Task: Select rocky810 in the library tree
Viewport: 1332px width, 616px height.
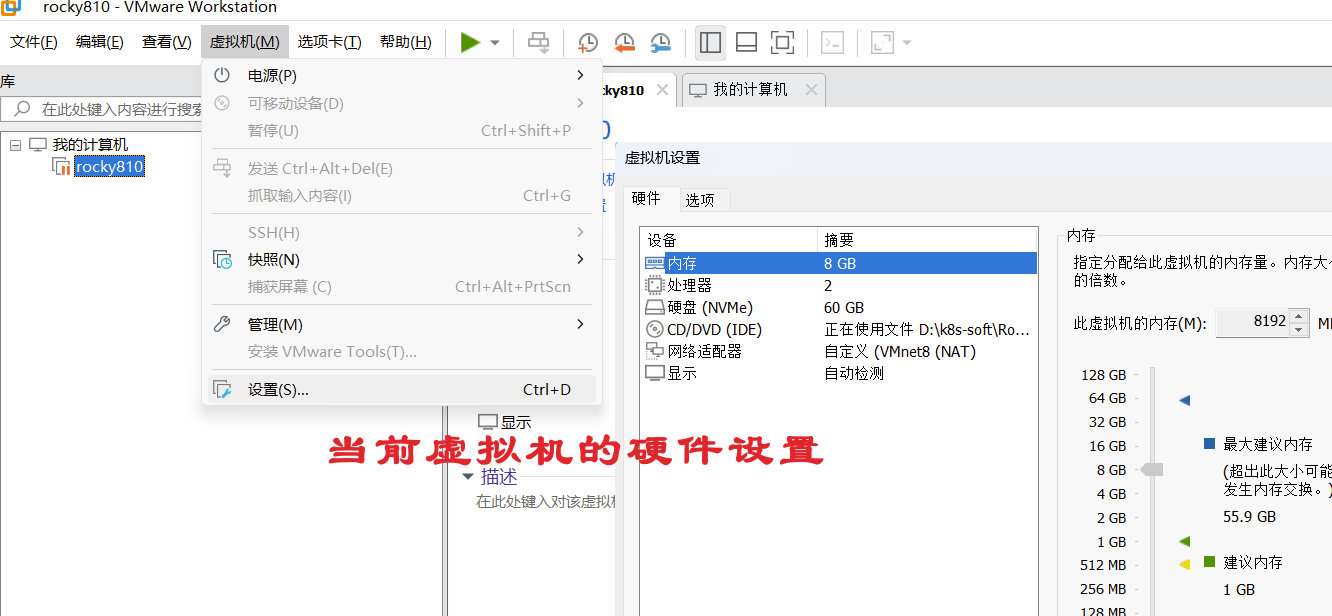Action: pyautogui.click(x=109, y=167)
